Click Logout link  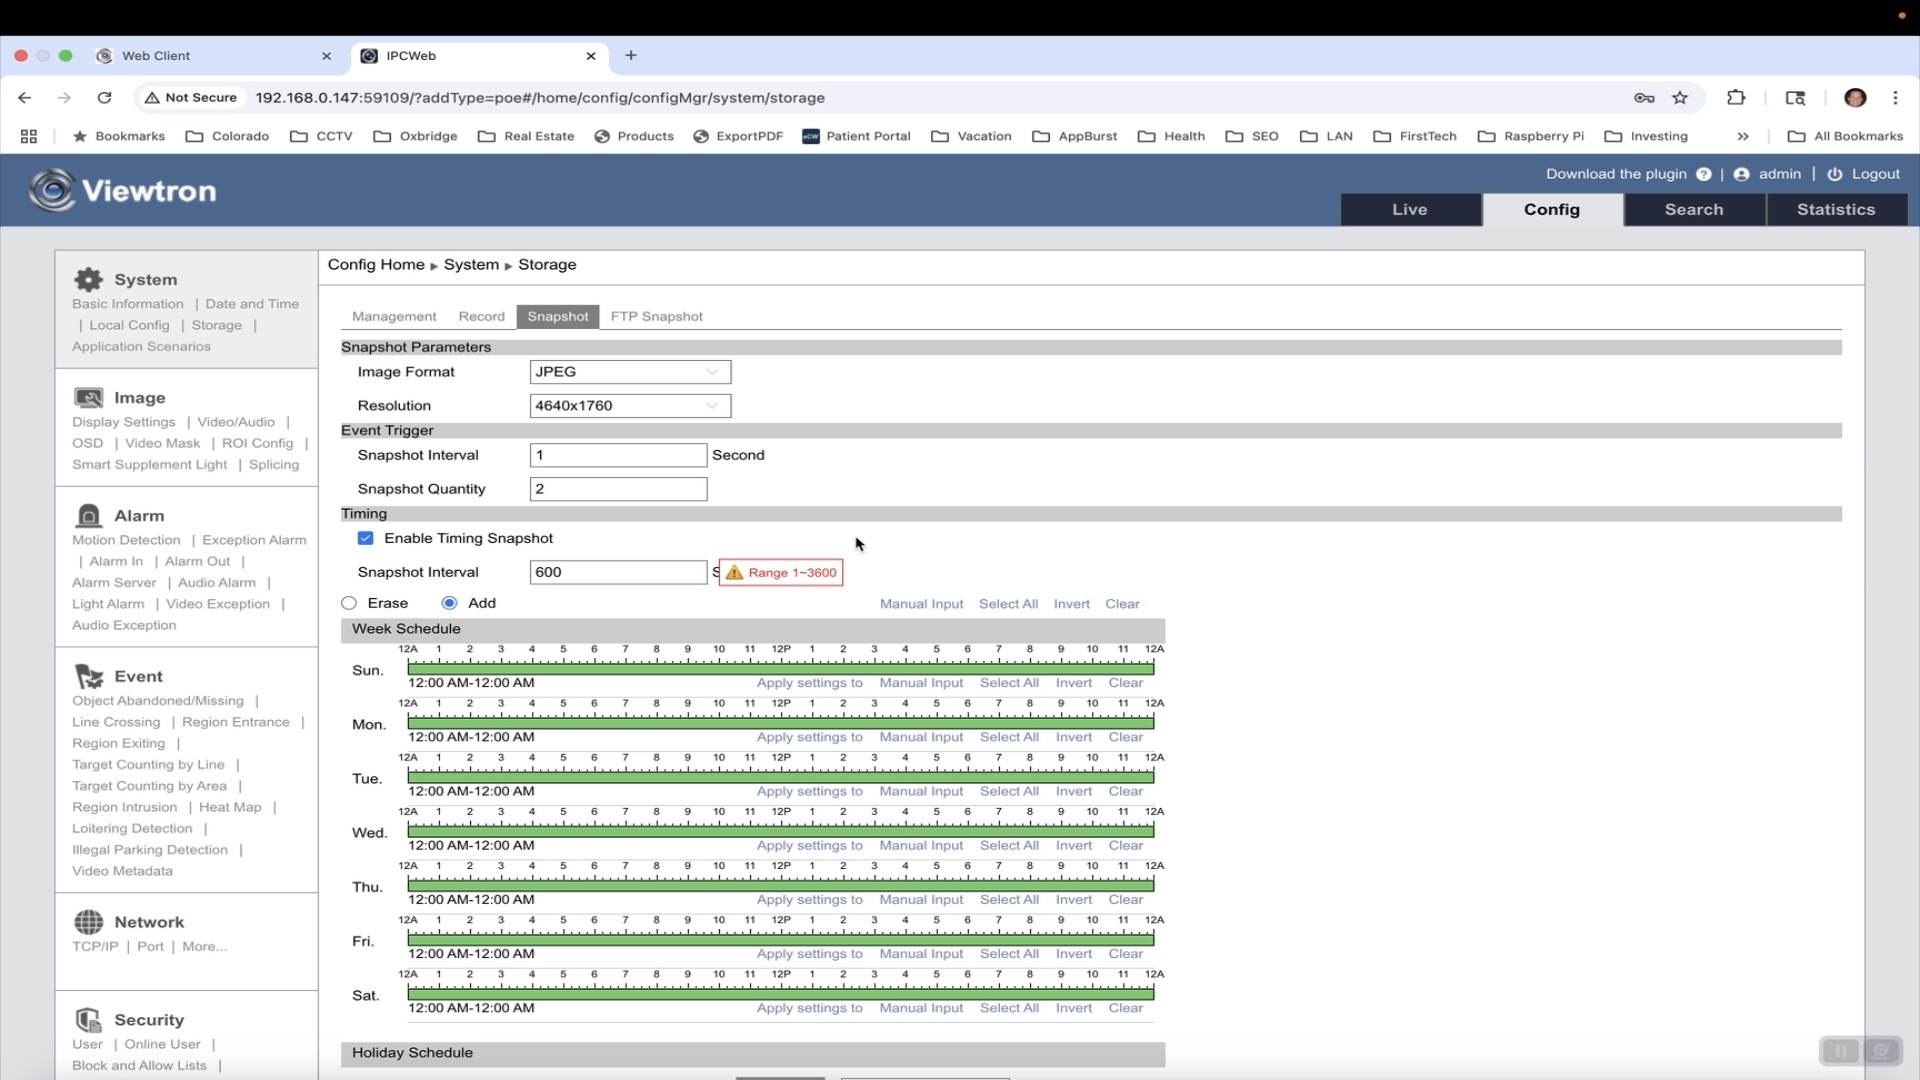pyautogui.click(x=1875, y=174)
